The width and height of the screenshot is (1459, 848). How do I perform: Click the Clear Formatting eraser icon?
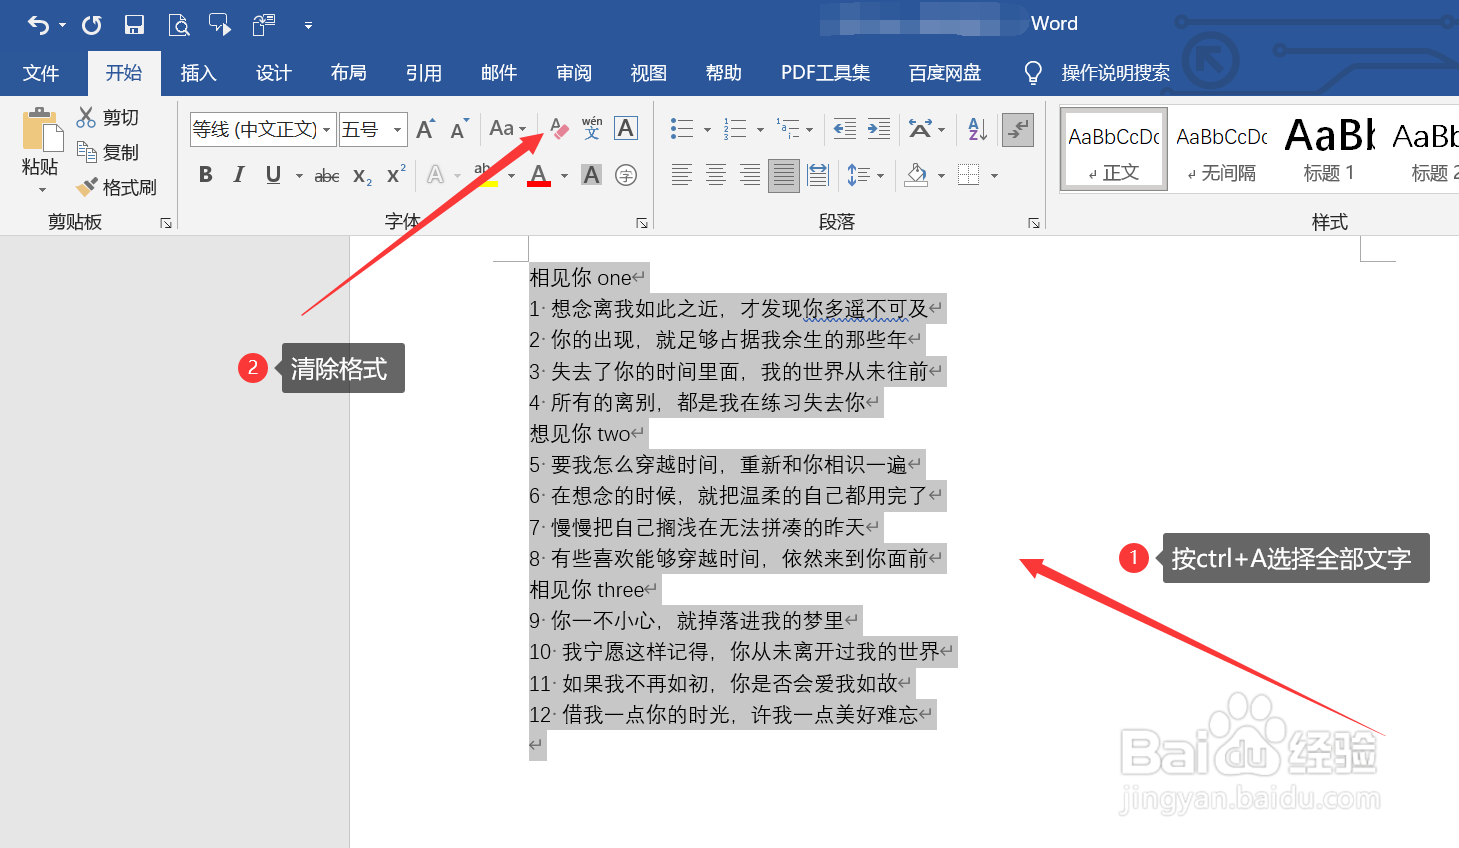click(557, 128)
